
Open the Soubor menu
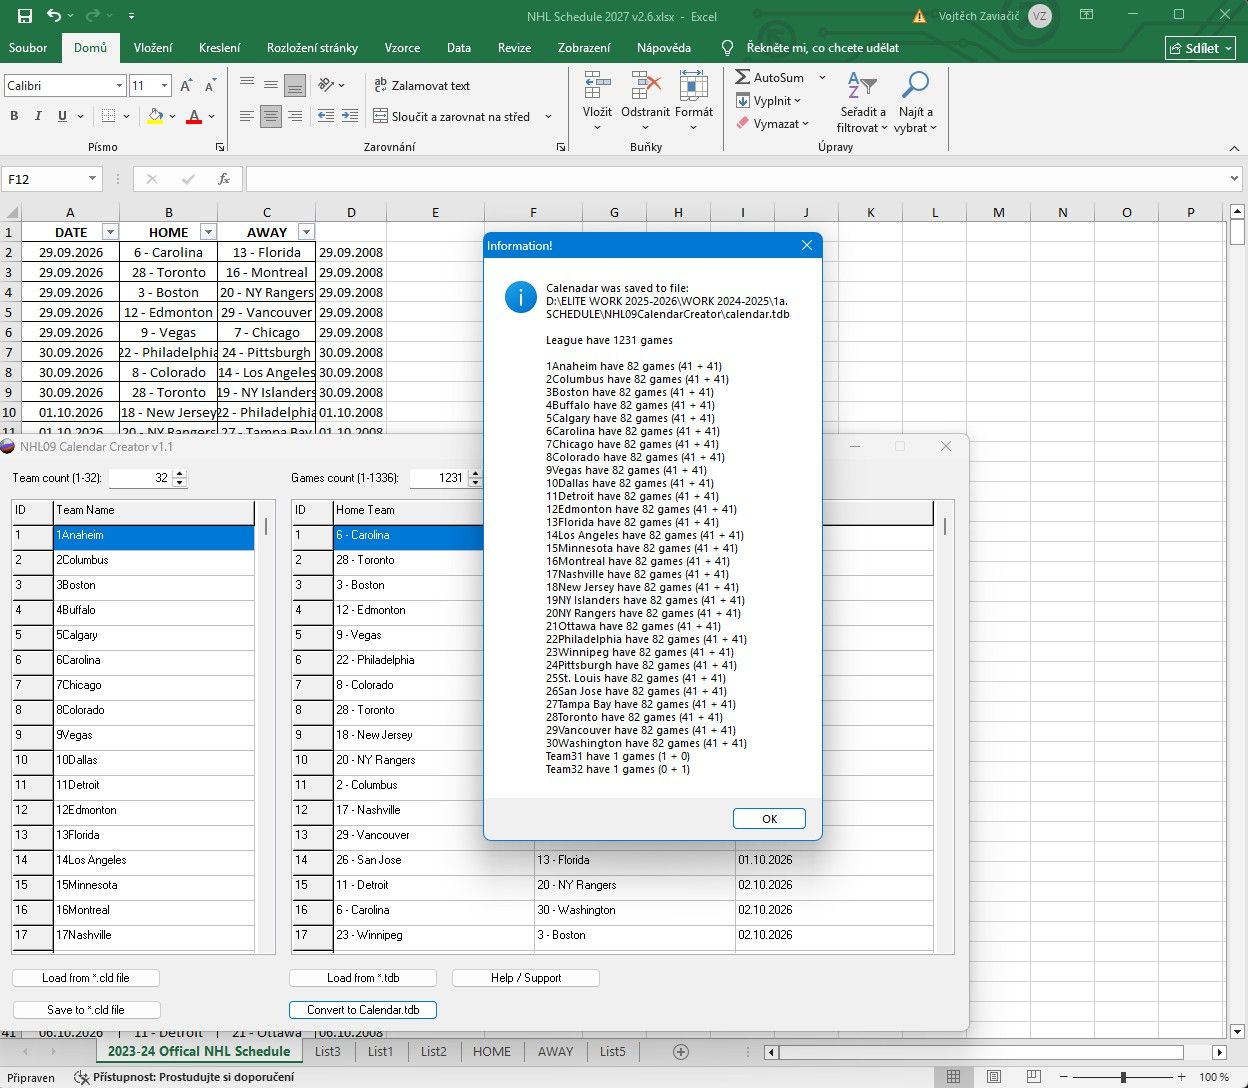click(x=28, y=47)
